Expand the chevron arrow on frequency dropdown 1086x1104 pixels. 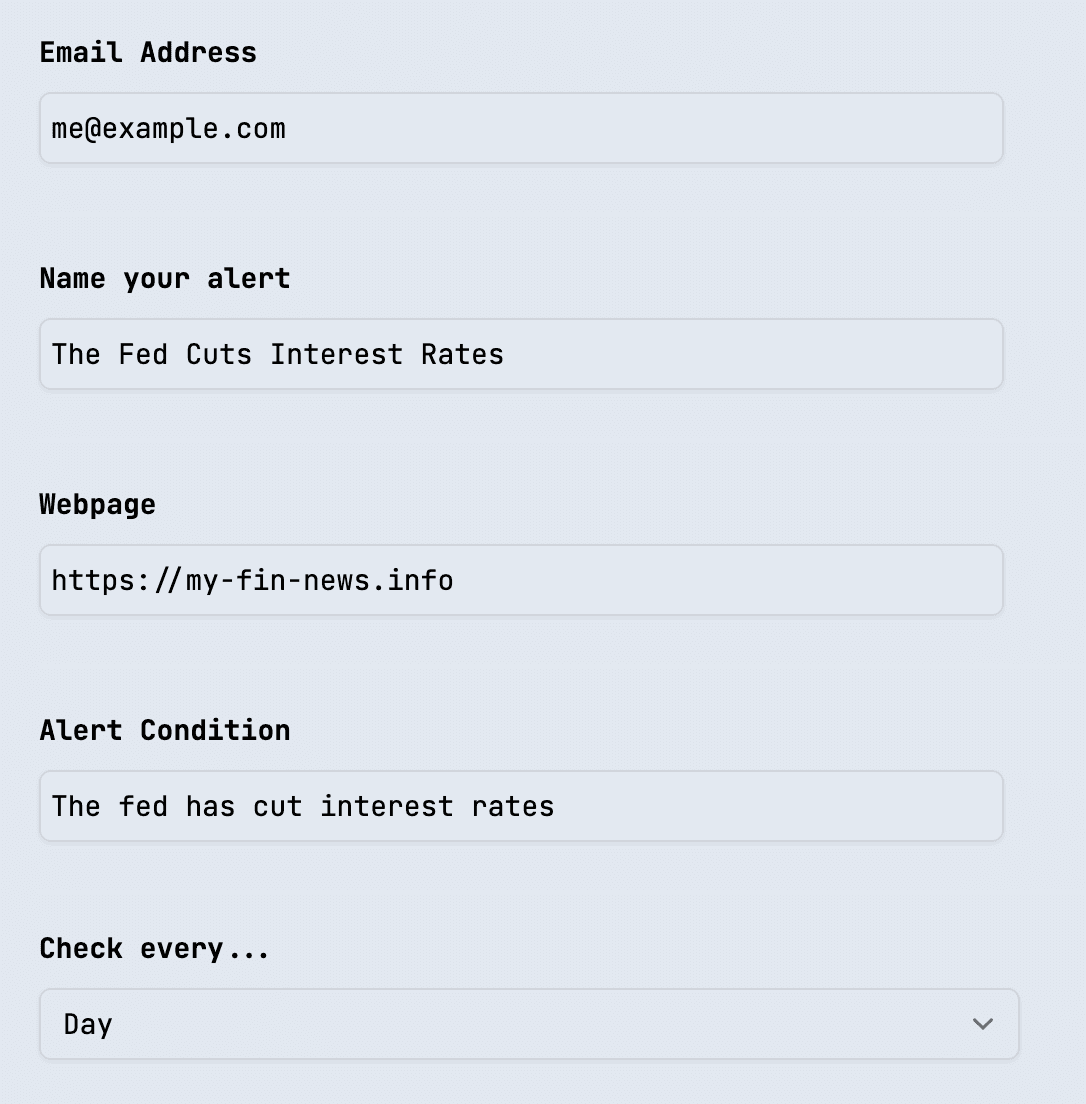pos(982,1024)
